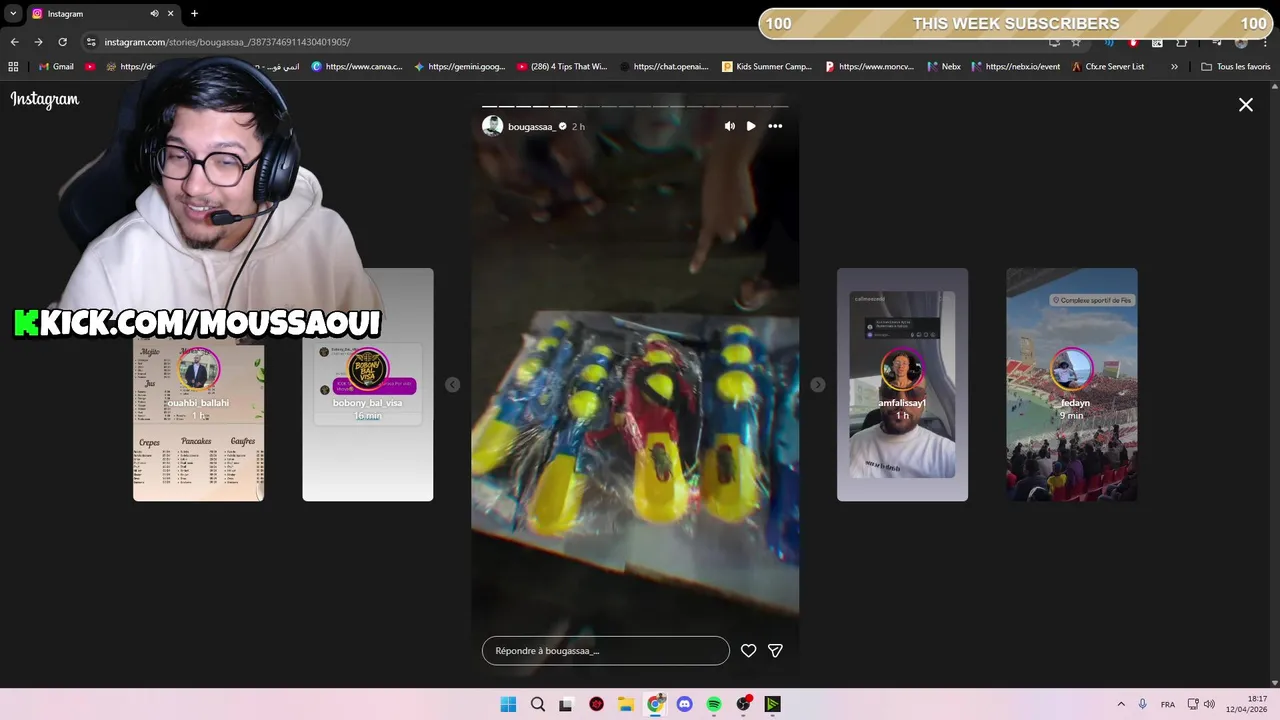Open the apps grid in bookmarks bar
Screen dimensions: 1280x720
point(13,67)
